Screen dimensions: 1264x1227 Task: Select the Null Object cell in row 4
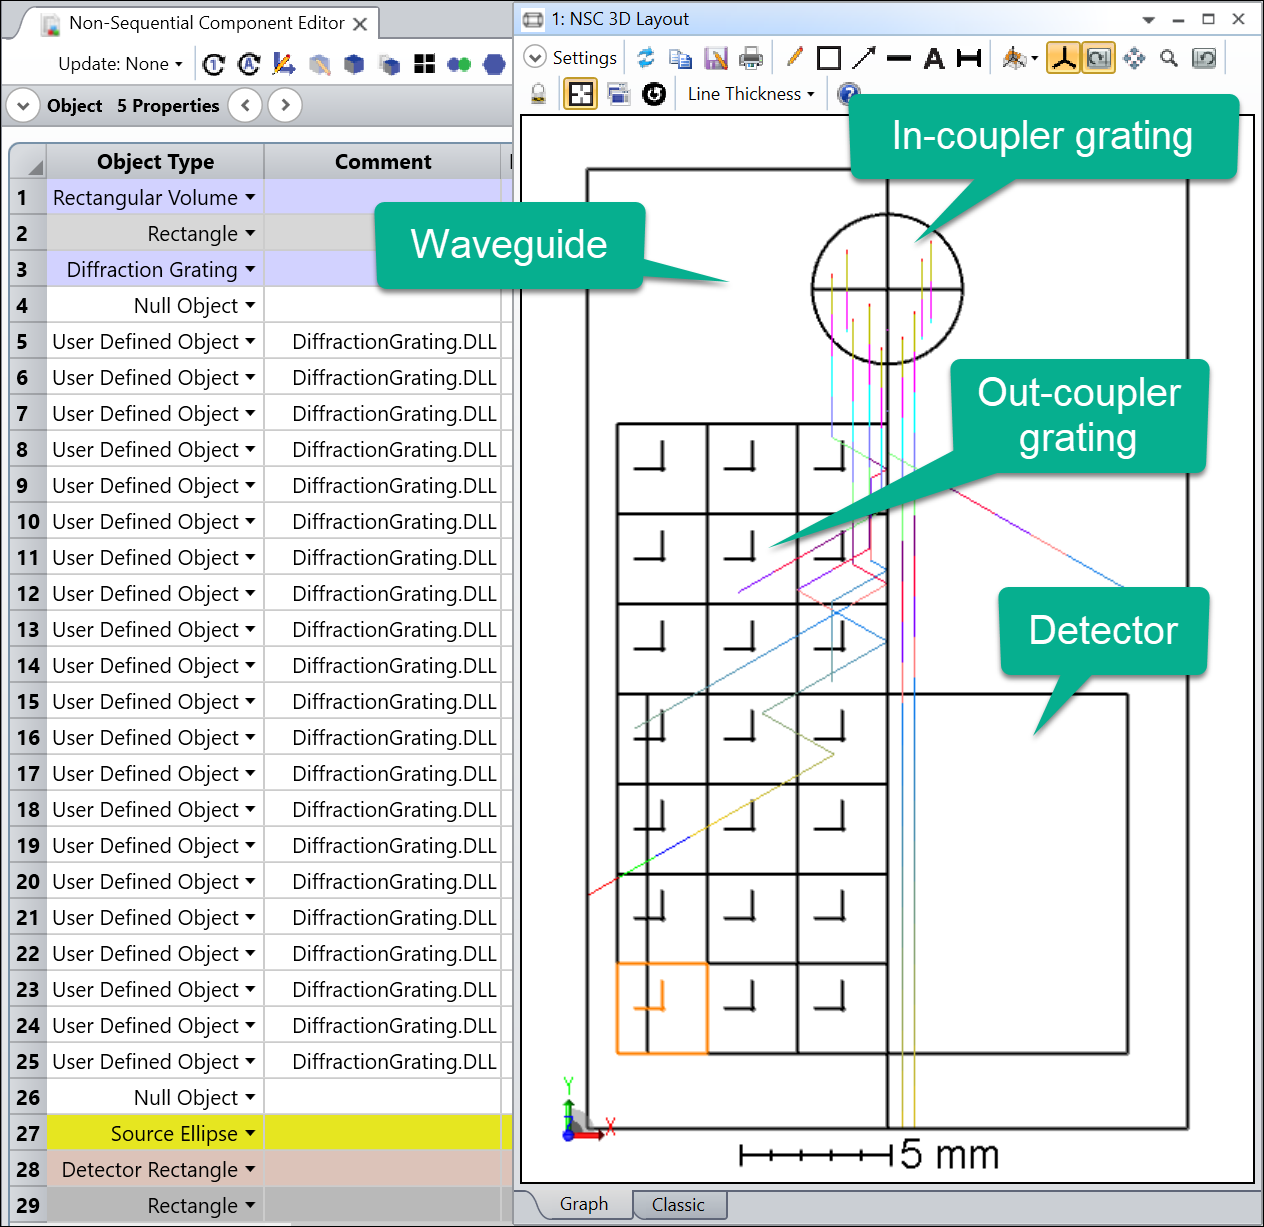155,305
